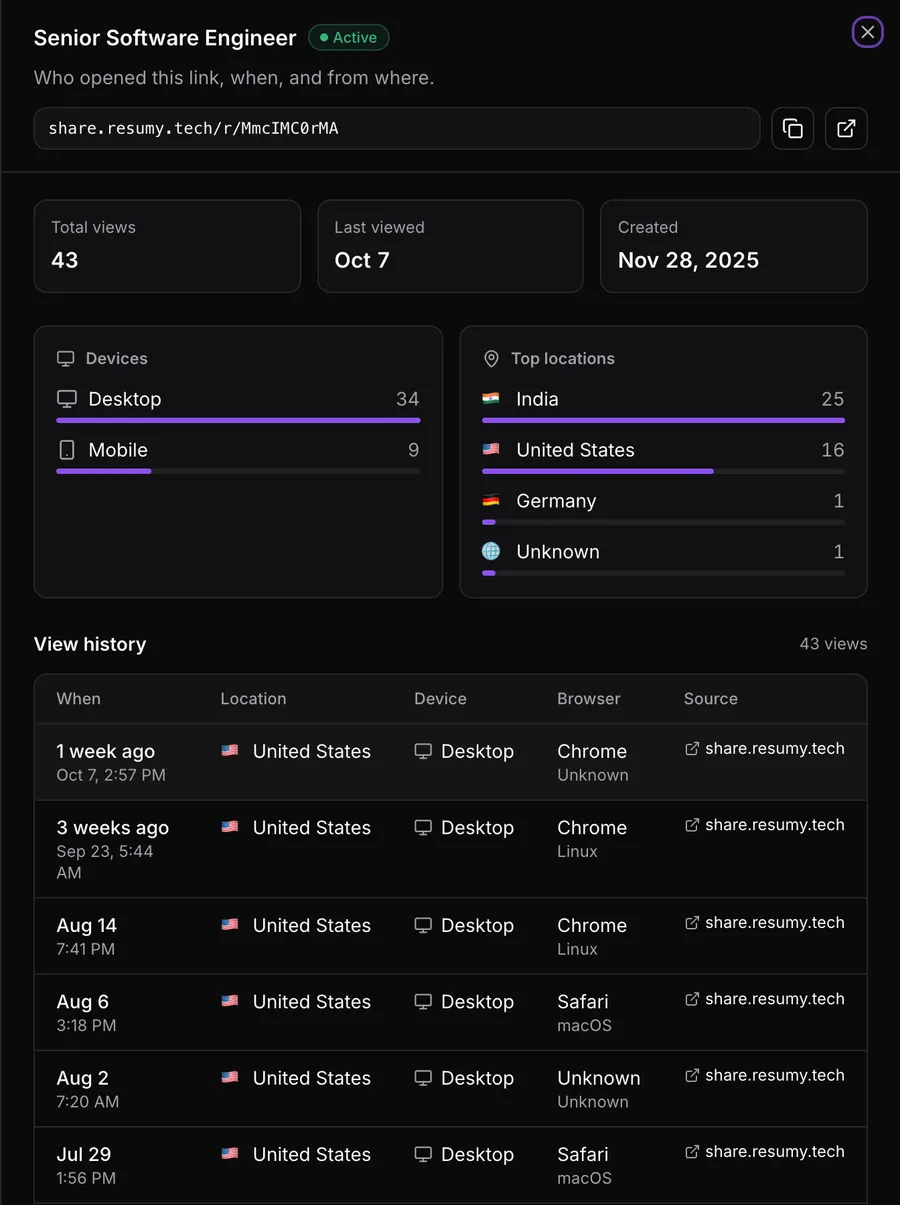Click the '1 week ago' timestamp
Image resolution: width=900 pixels, height=1205 pixels.
pos(106,751)
